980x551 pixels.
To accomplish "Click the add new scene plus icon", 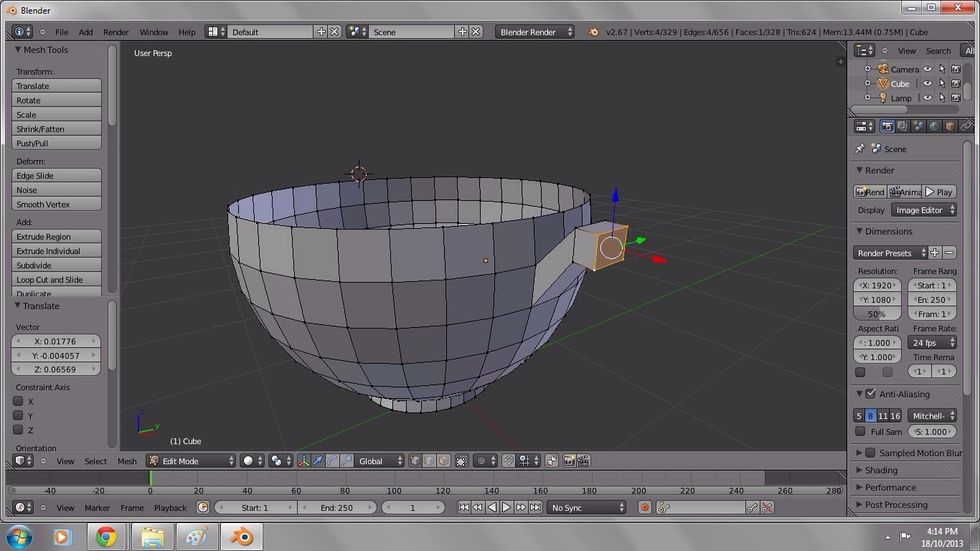I will (x=464, y=32).
